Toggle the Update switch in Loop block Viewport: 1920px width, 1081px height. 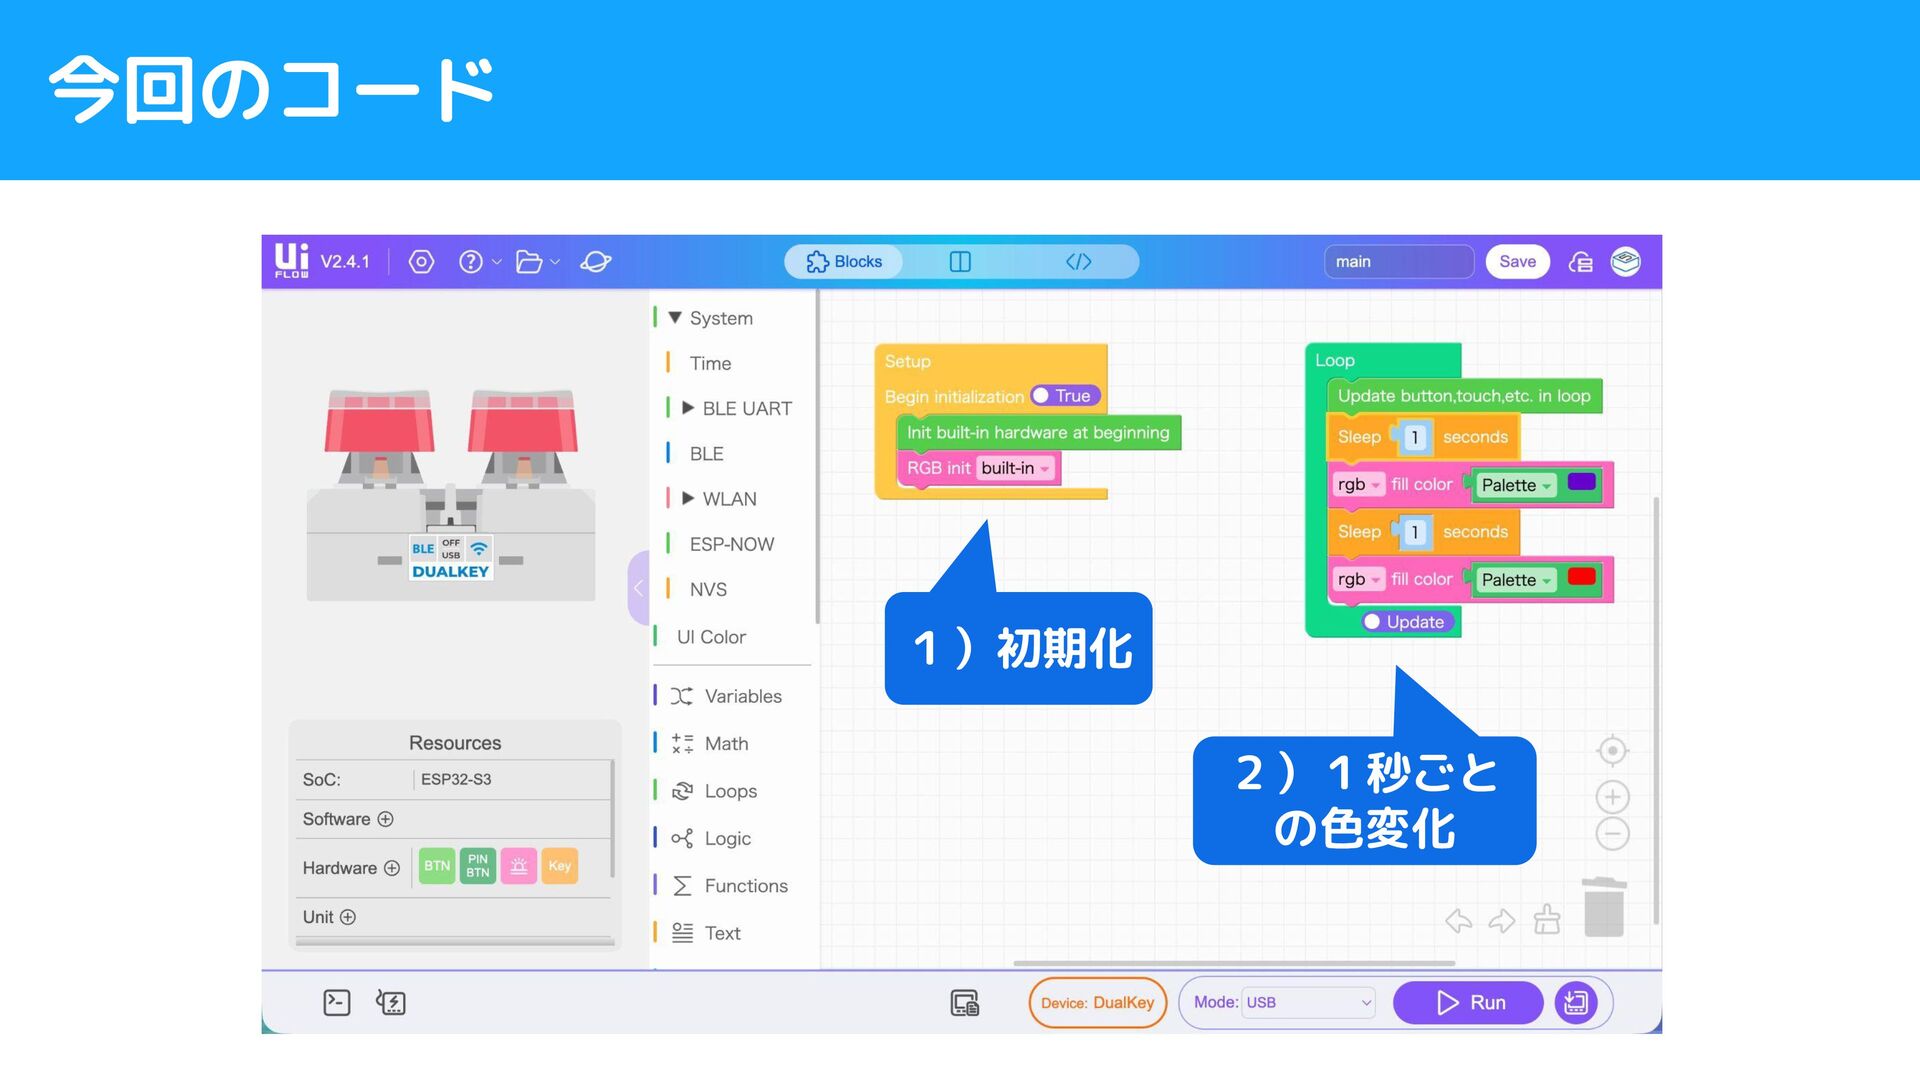[x=1406, y=622]
